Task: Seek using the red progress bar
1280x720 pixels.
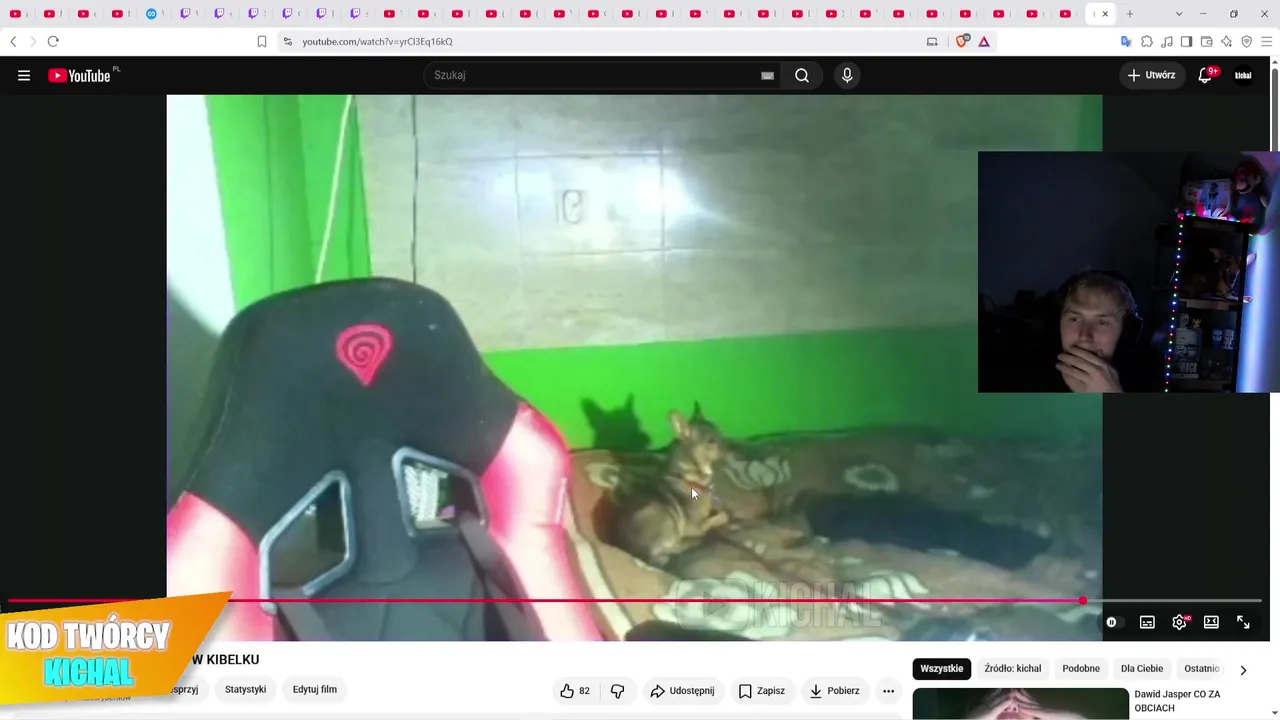Action: coord(634,601)
